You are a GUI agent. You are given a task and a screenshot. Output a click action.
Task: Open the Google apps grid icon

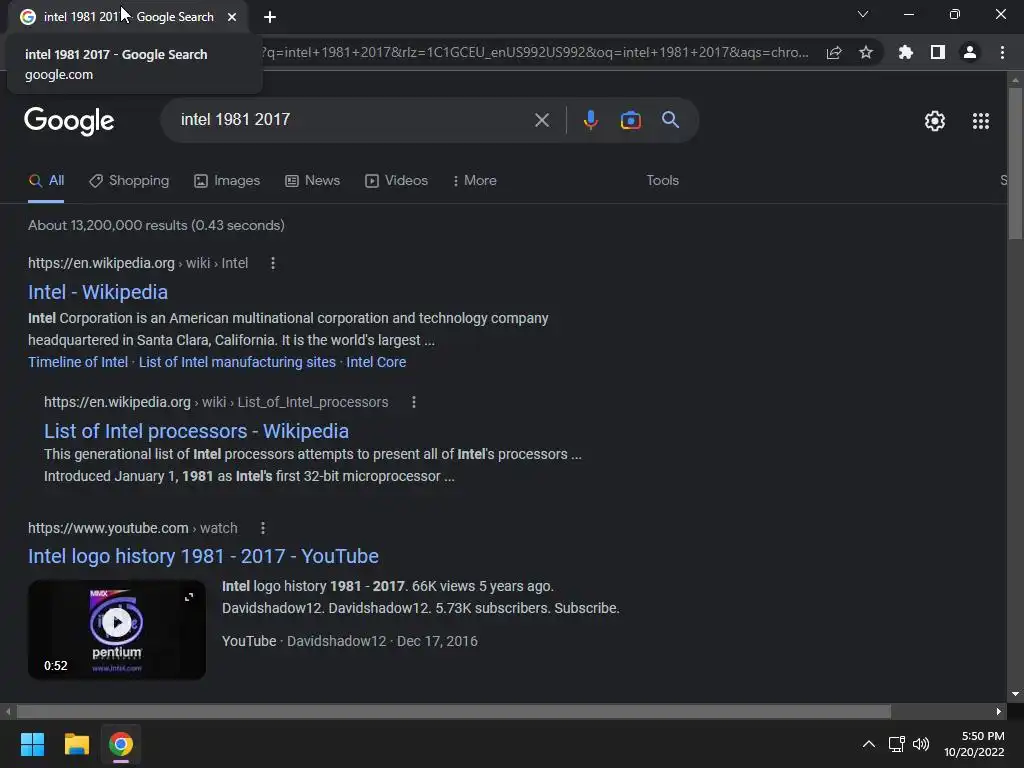click(980, 121)
